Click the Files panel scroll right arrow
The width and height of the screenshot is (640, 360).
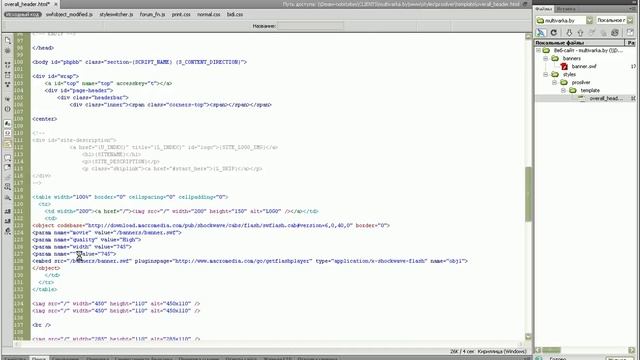tap(632, 350)
